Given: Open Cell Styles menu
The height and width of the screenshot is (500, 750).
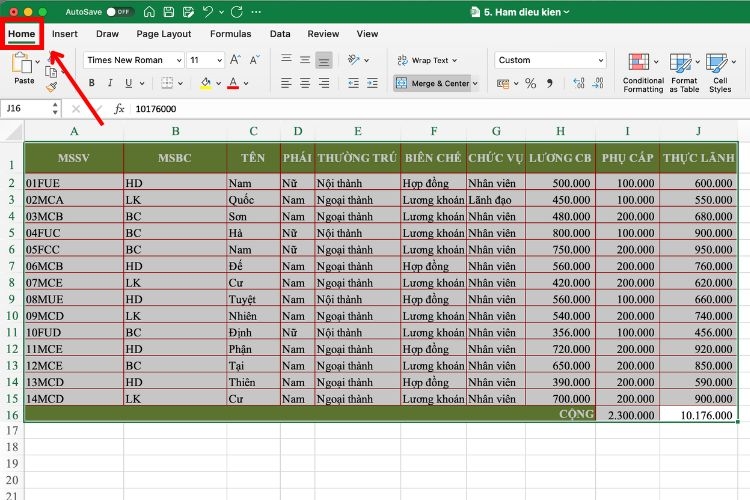Looking at the screenshot, I should tap(720, 72).
